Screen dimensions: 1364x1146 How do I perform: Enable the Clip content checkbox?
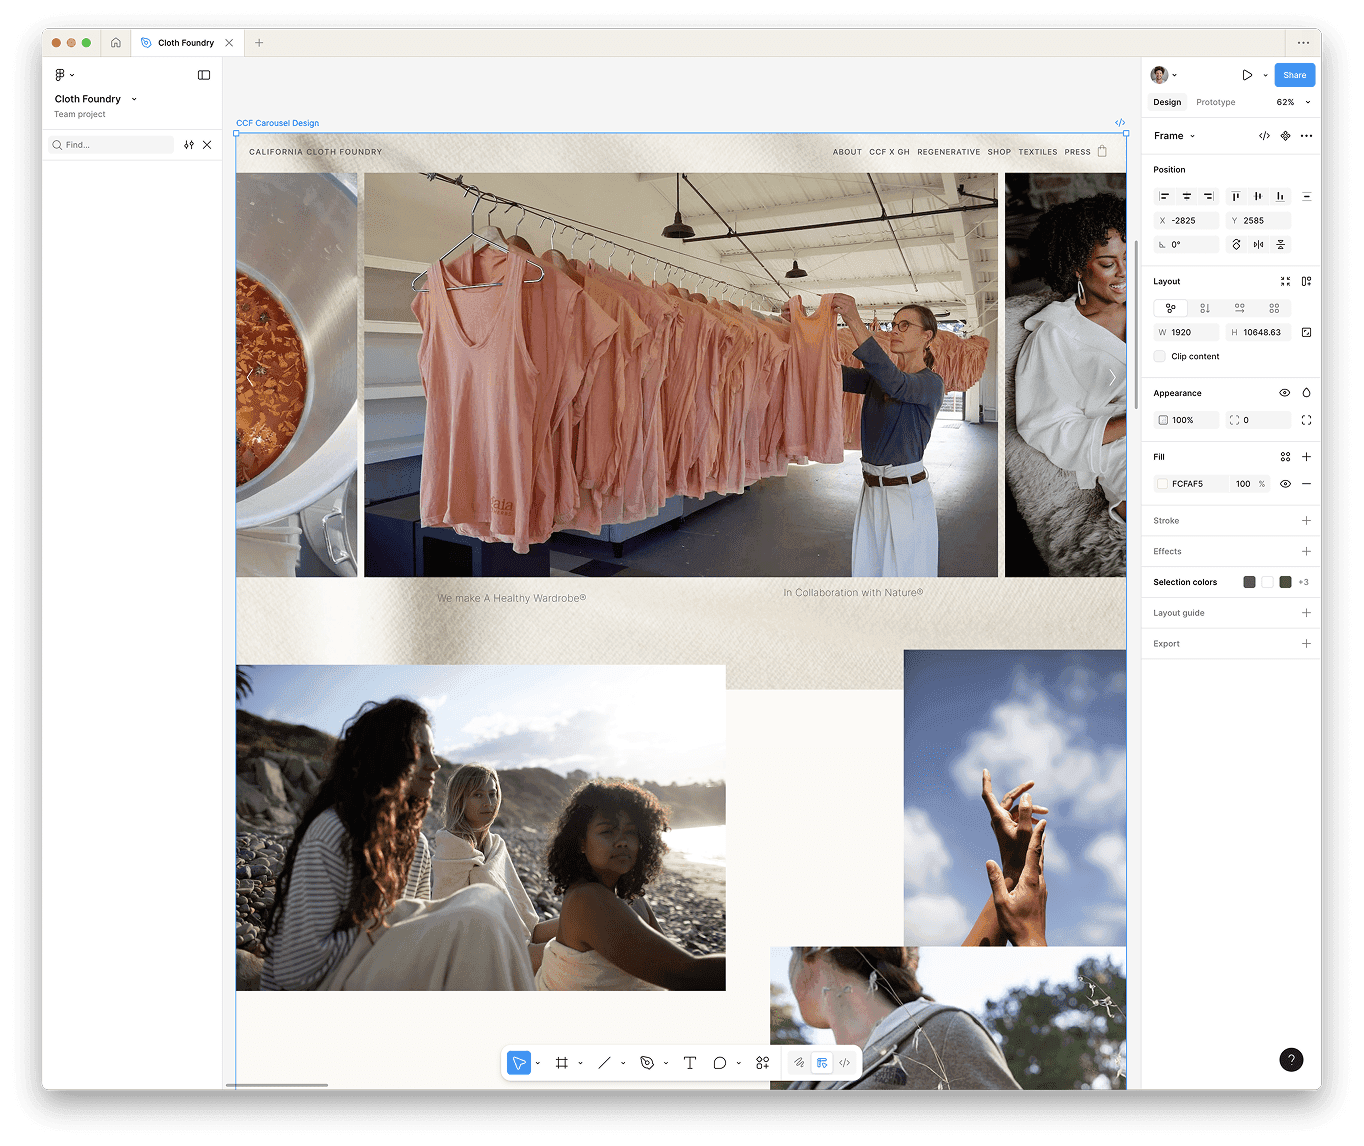(1160, 356)
